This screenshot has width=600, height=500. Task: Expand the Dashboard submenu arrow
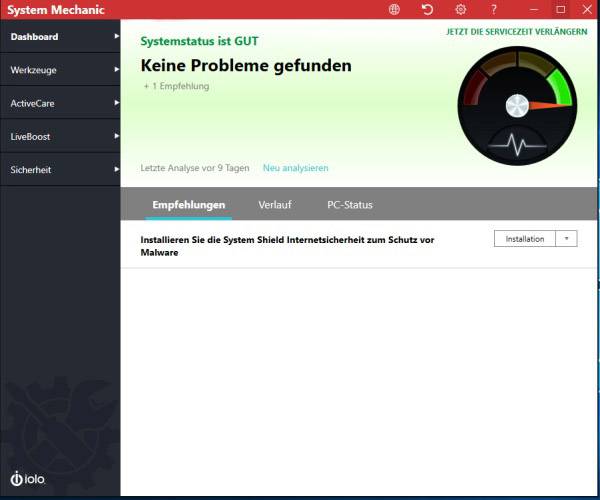116,36
